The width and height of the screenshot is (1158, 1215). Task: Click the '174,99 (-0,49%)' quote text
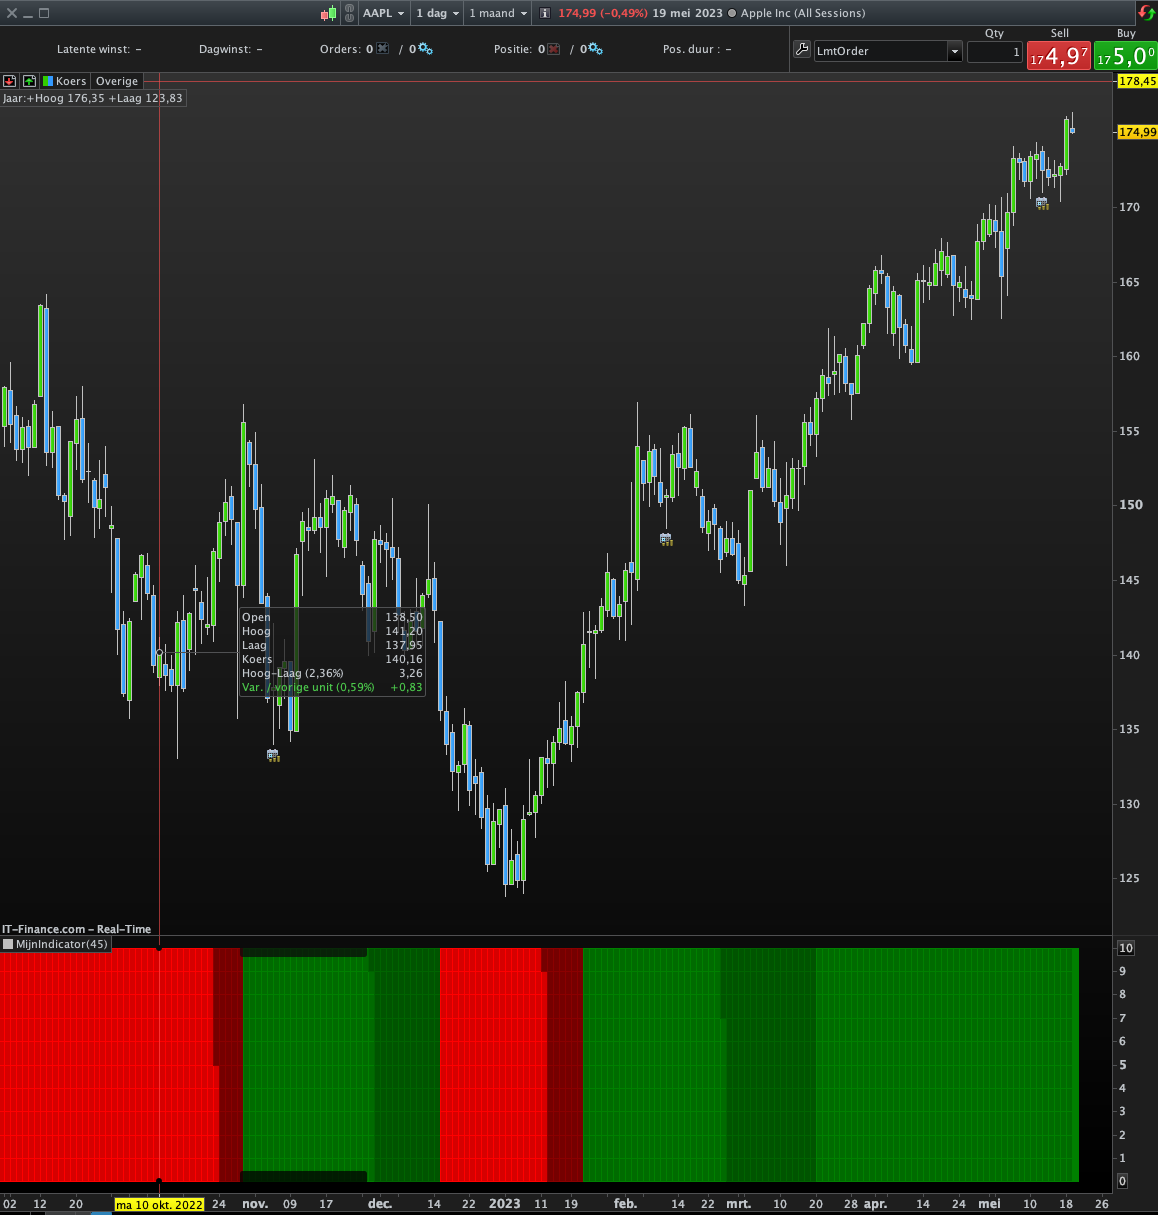coord(603,13)
